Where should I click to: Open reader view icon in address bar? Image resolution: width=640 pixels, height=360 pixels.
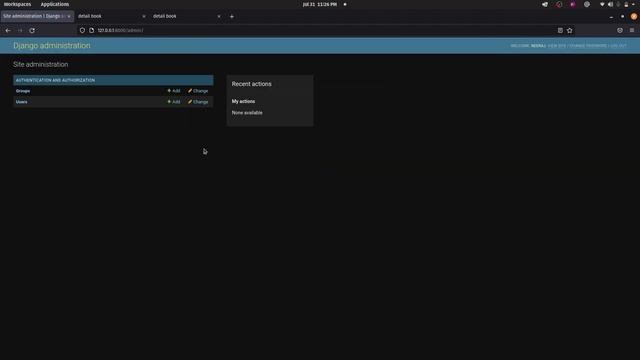[x=560, y=31]
